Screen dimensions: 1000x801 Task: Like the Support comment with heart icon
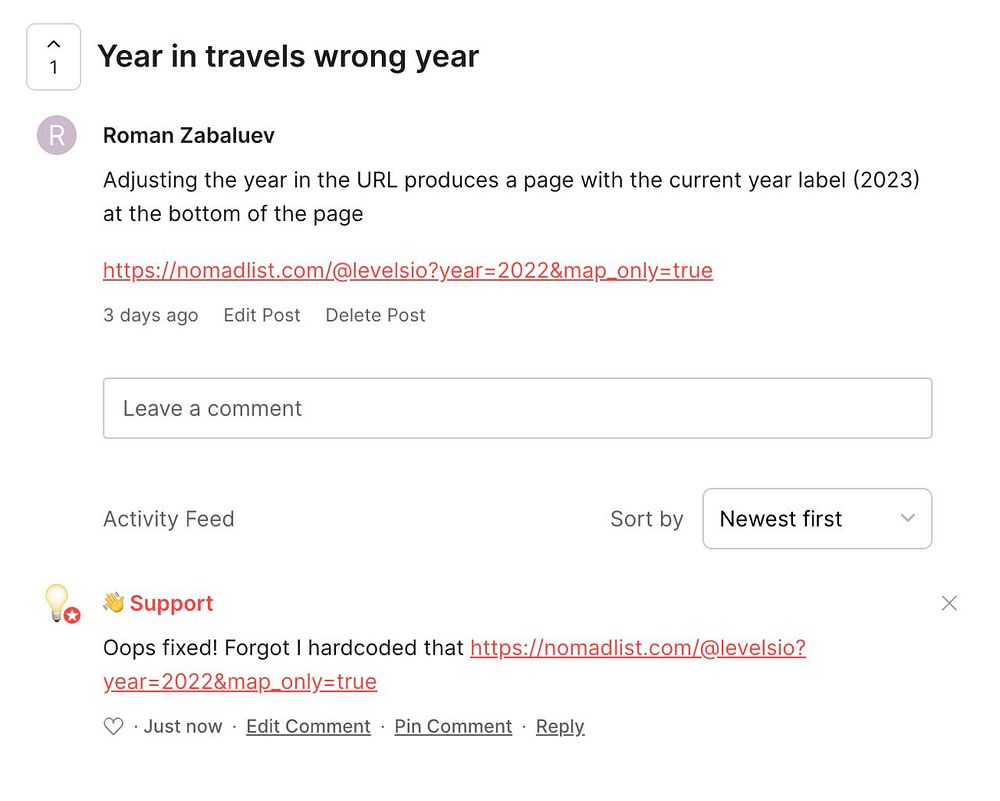114,727
